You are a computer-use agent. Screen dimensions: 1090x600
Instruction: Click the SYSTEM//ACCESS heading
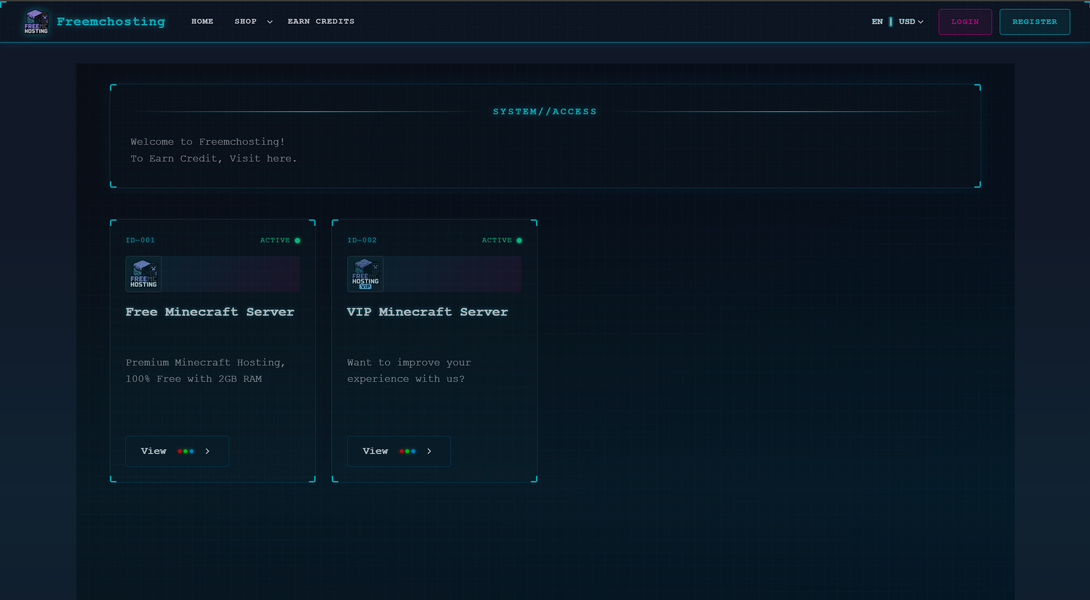coord(545,112)
